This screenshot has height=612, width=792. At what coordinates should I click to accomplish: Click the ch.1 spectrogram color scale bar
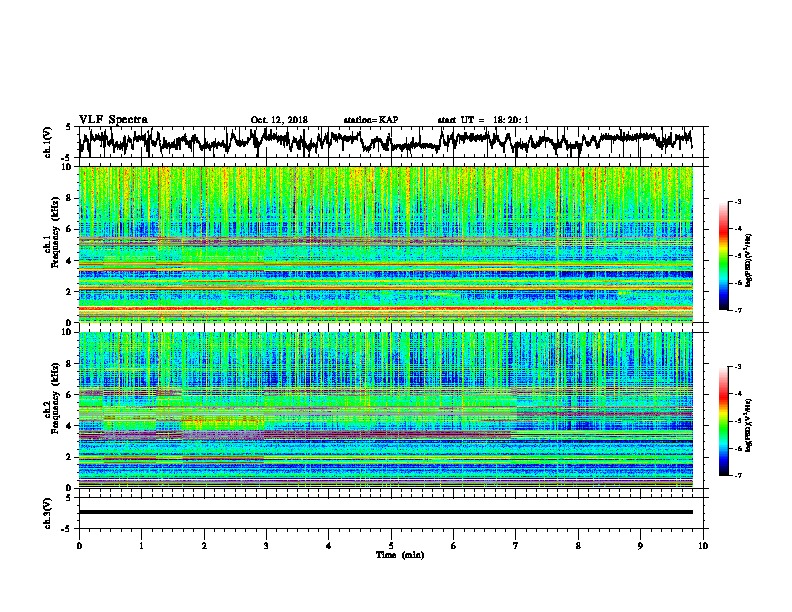pyautogui.click(x=724, y=256)
